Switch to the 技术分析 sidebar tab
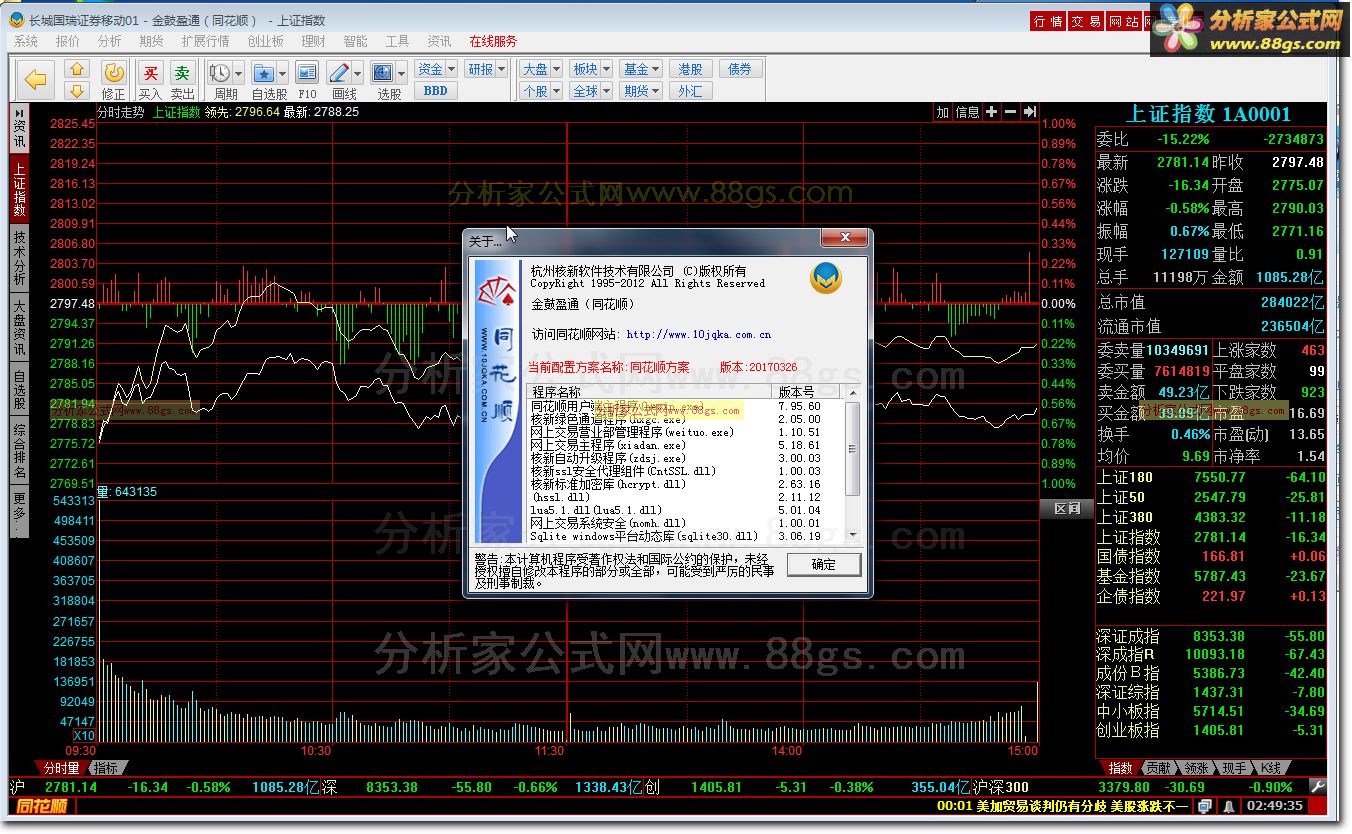Screen dimensions: 1352x834 pyautogui.click(x=19, y=258)
